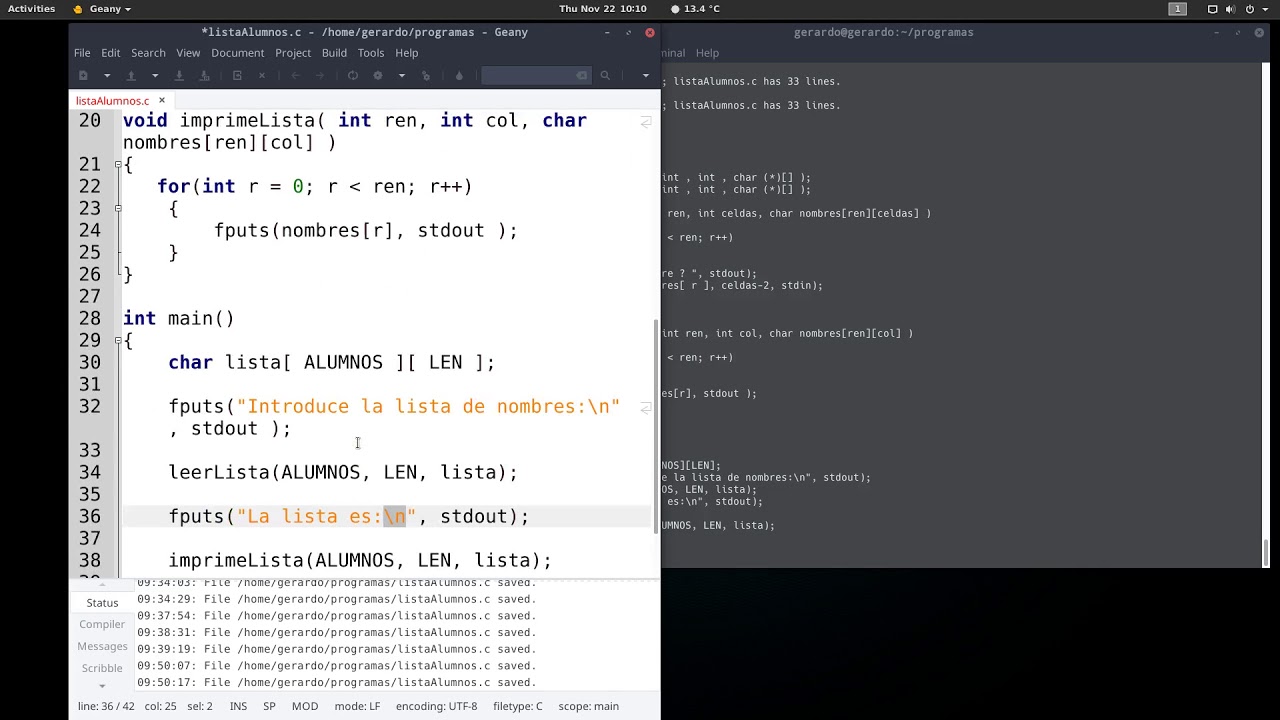
Task: Switch to the Messages tab
Action: tap(102, 647)
